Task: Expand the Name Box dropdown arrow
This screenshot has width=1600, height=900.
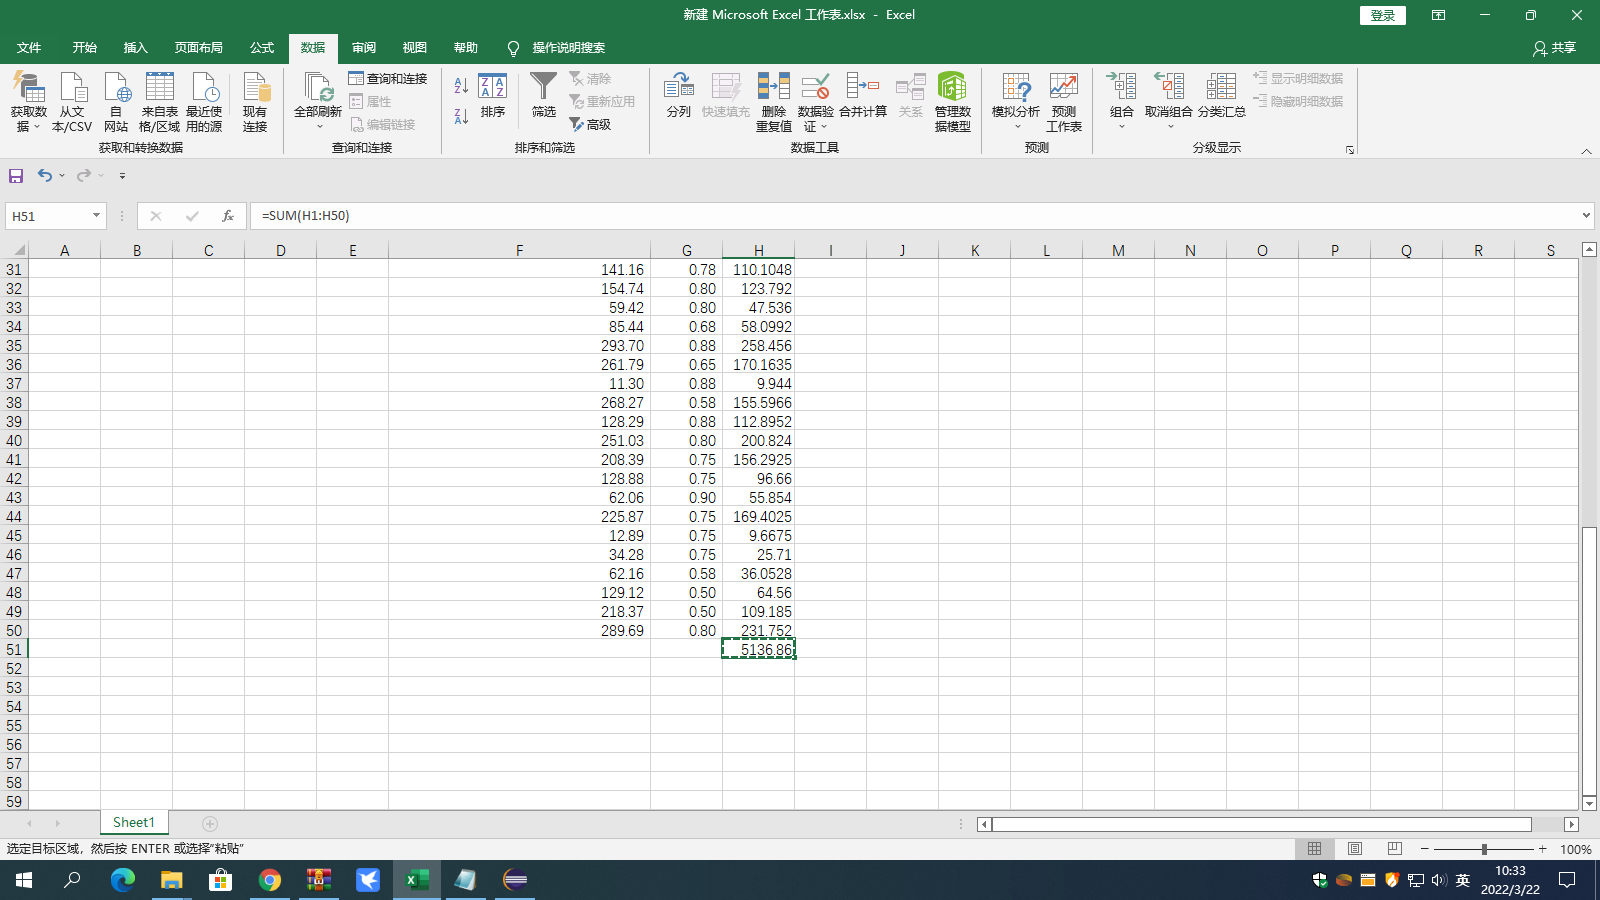Action: pyautogui.click(x=96, y=216)
